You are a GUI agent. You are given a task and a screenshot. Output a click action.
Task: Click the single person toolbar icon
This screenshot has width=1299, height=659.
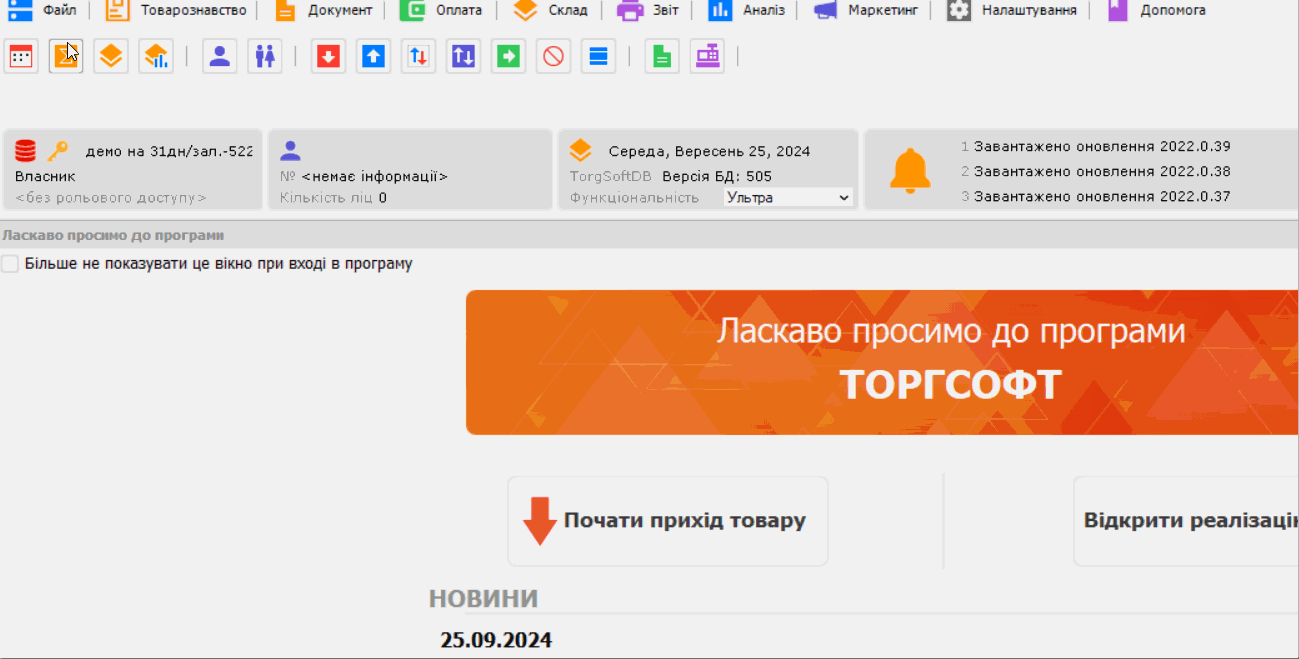tap(220, 57)
